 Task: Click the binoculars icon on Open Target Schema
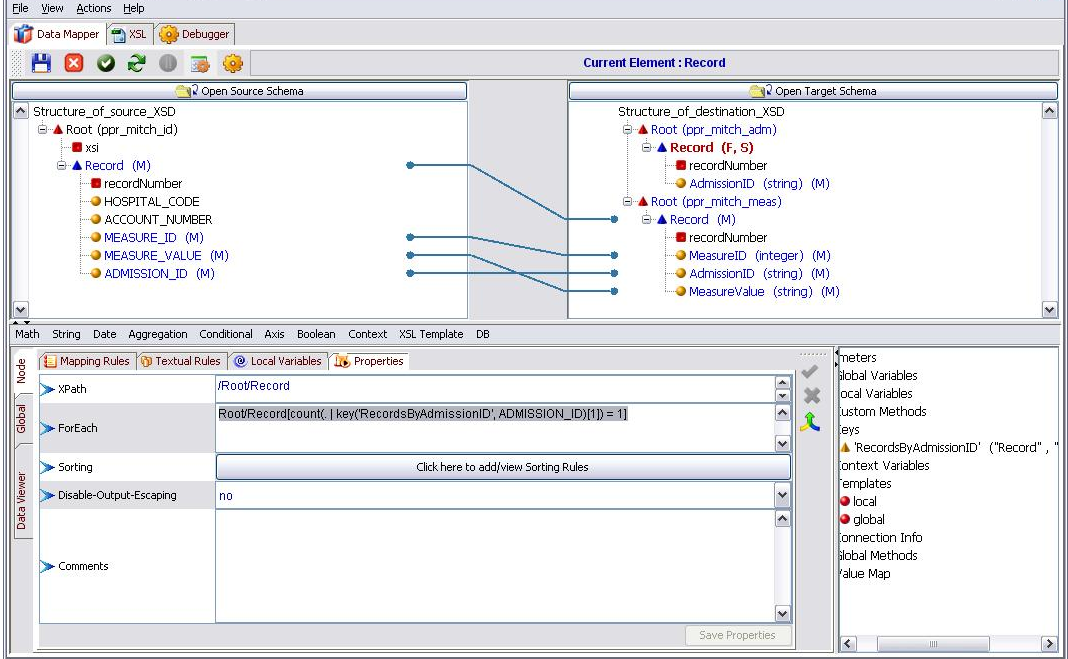point(760,90)
